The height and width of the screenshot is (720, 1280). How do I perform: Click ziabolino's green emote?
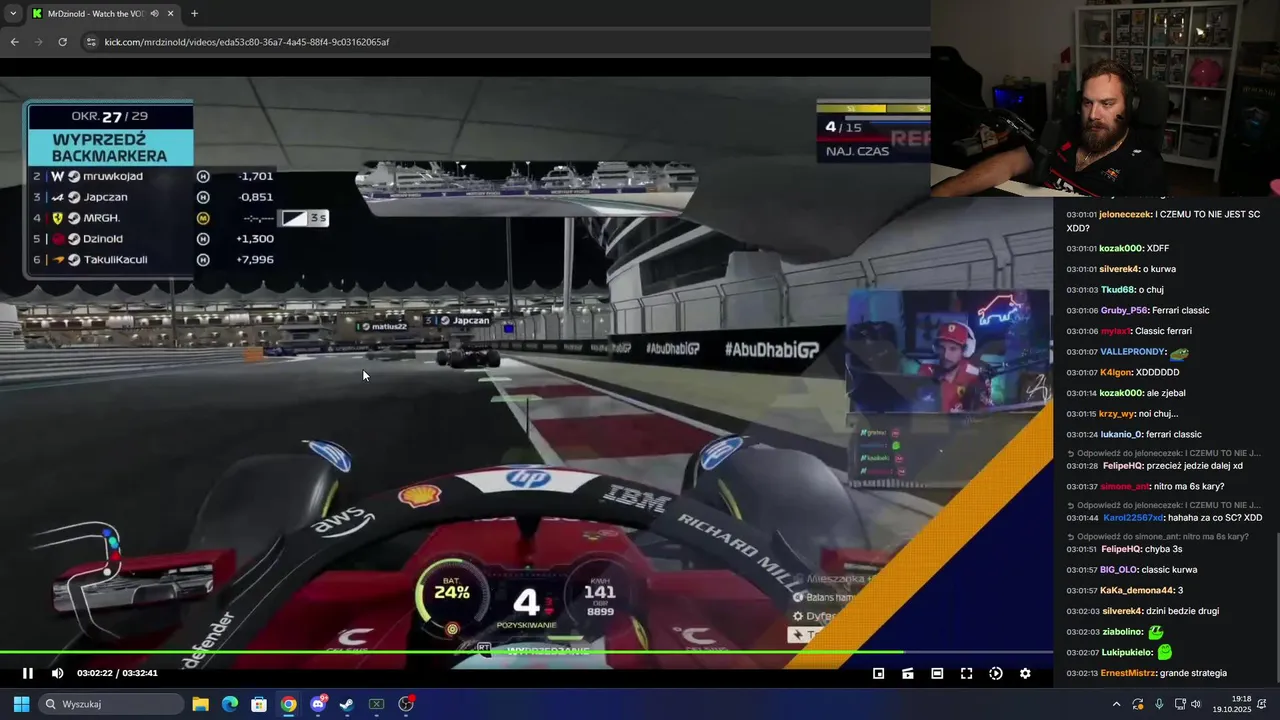1156,632
